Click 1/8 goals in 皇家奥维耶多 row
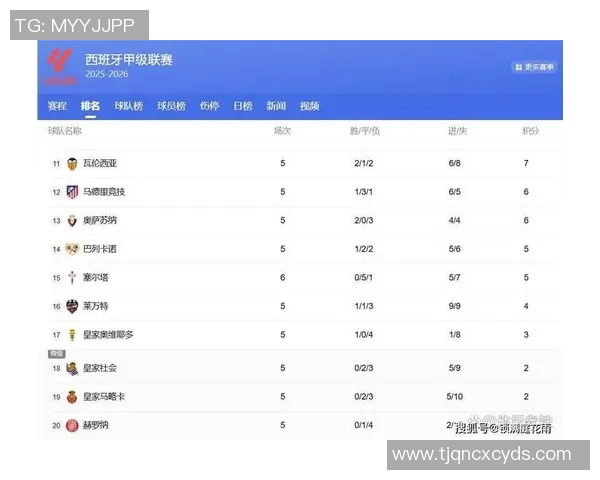This screenshot has height=480, width=600. pyautogui.click(x=455, y=335)
